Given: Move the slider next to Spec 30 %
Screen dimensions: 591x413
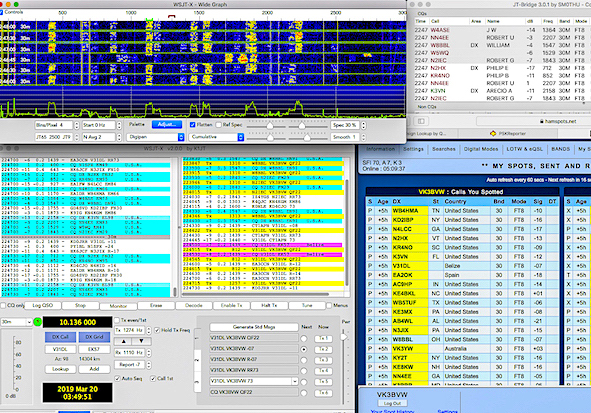Looking at the screenshot, I should pos(302,125).
